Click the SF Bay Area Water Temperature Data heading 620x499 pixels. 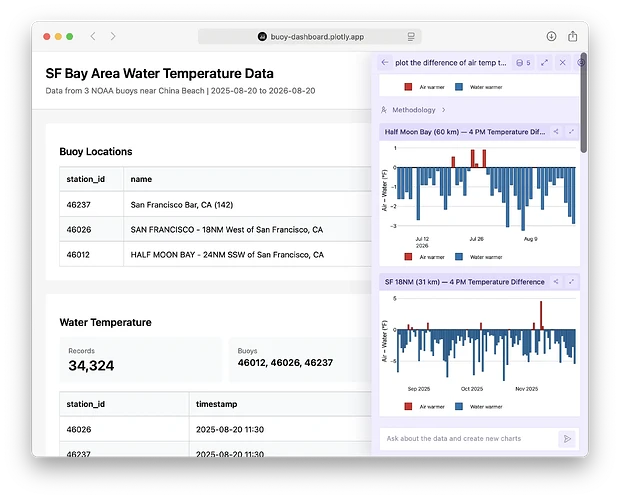159,74
